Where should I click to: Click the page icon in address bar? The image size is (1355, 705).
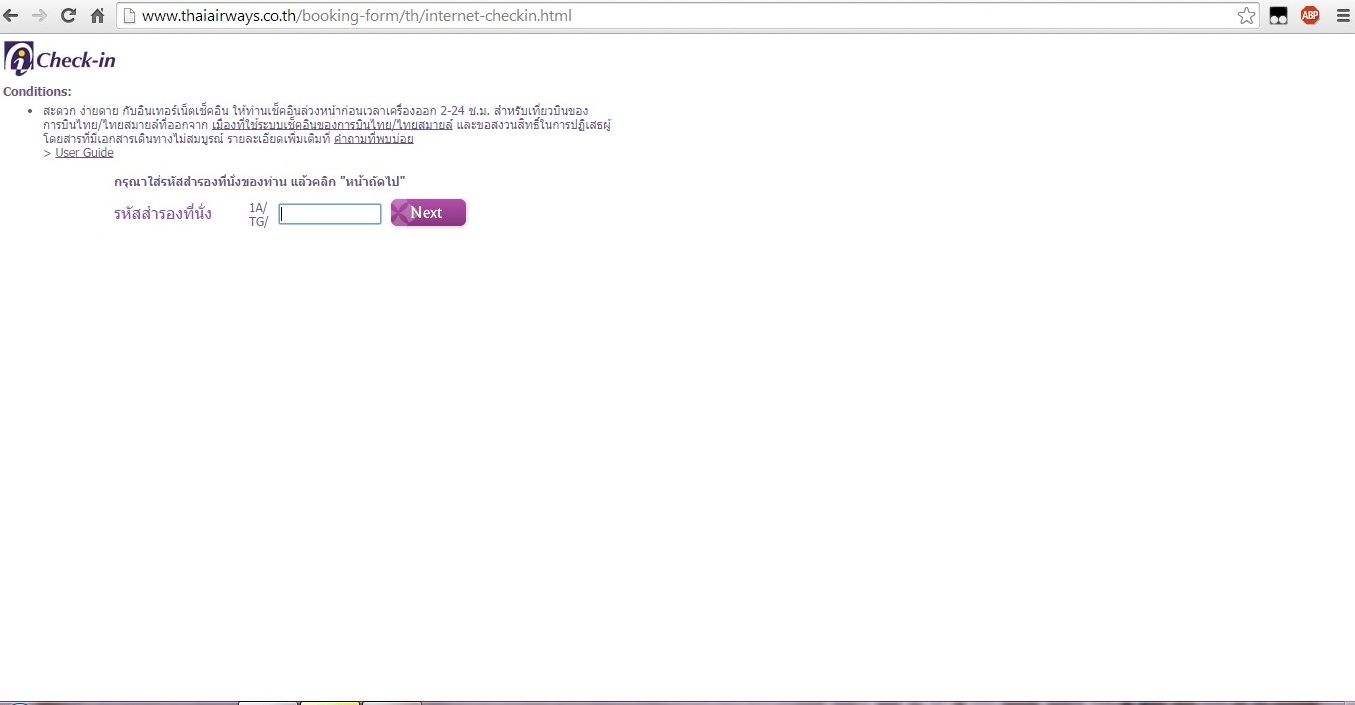click(128, 16)
